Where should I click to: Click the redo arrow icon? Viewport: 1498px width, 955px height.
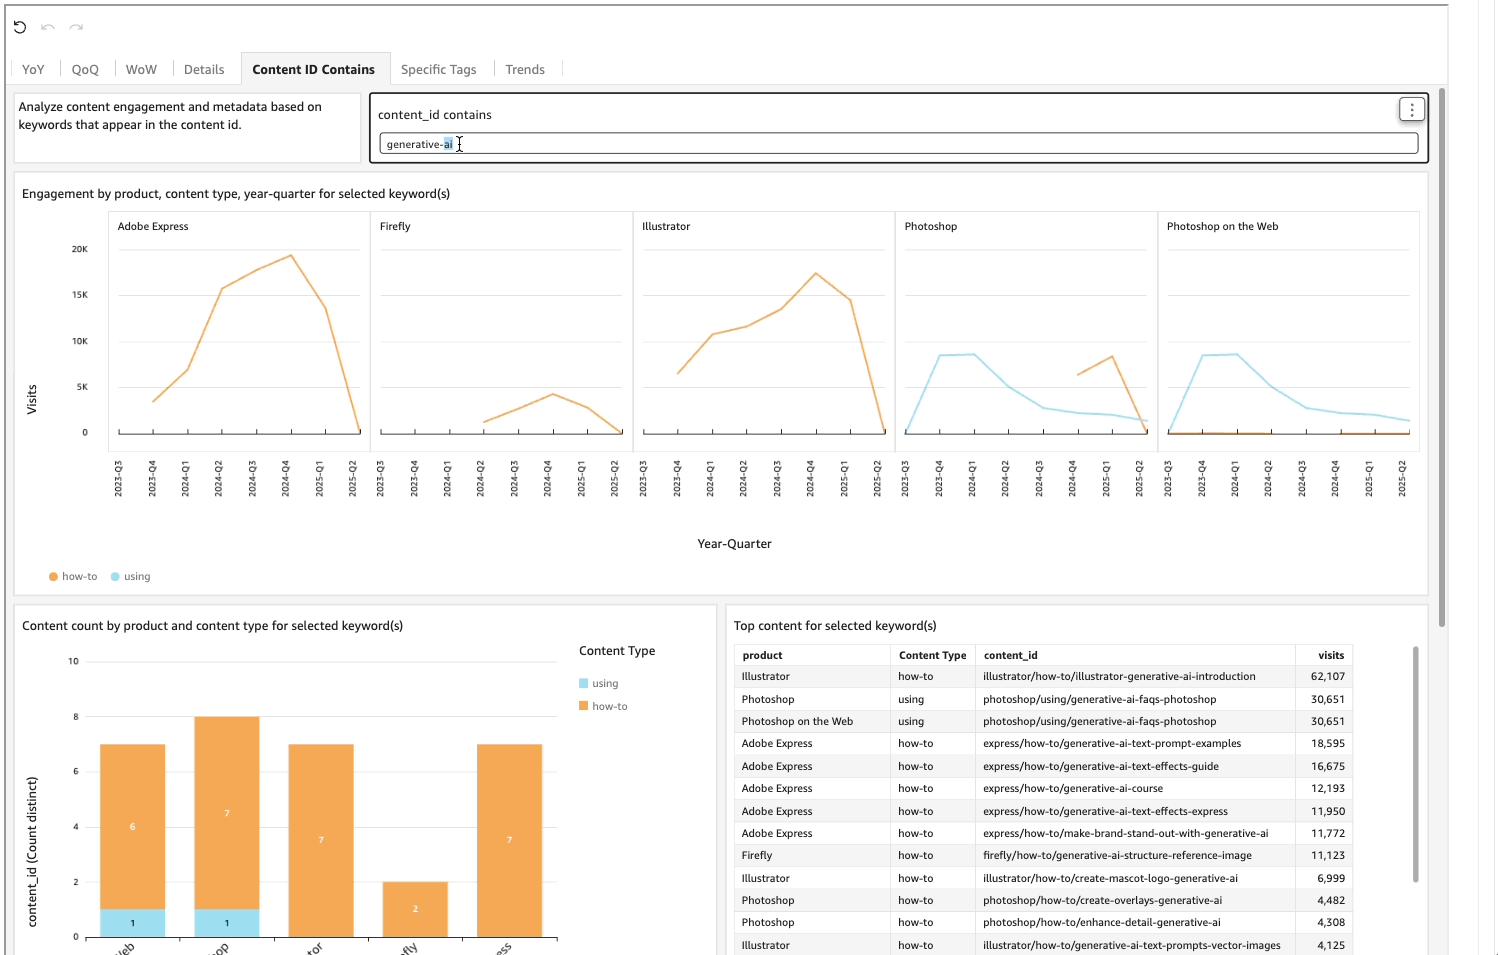[x=76, y=27]
